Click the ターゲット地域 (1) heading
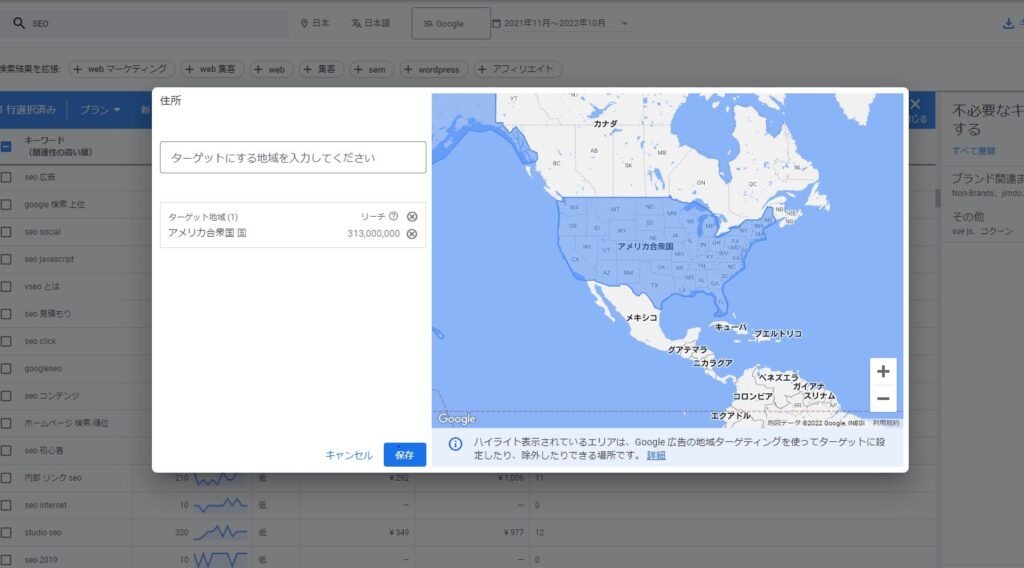This screenshot has height=568, width=1024. click(202, 217)
